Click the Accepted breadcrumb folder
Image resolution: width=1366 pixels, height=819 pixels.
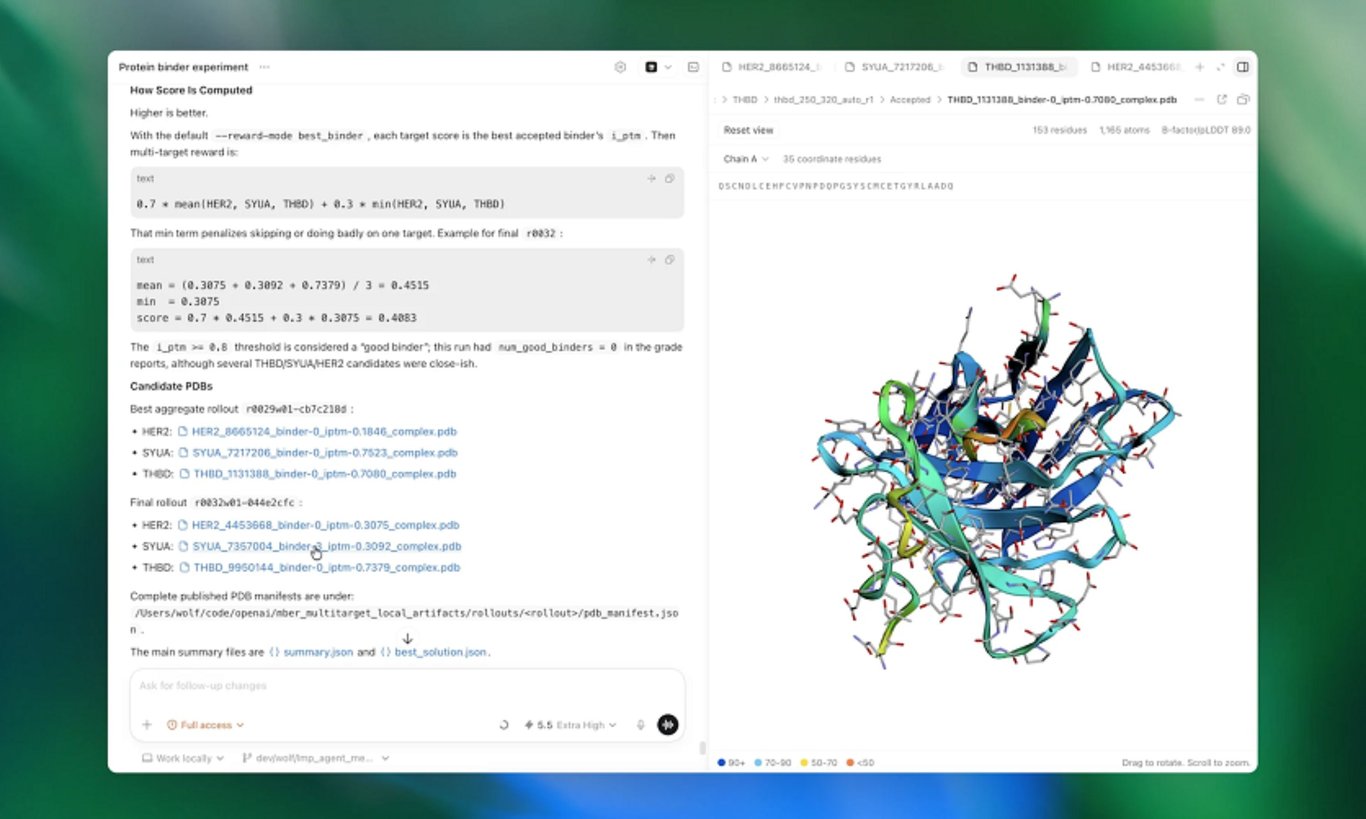(910, 100)
